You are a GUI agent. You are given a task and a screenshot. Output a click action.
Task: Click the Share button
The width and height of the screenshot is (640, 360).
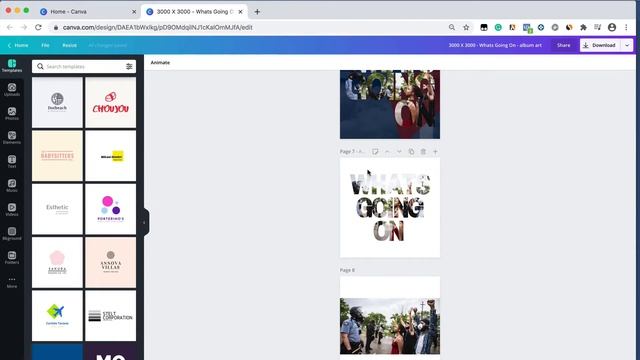[563, 45]
